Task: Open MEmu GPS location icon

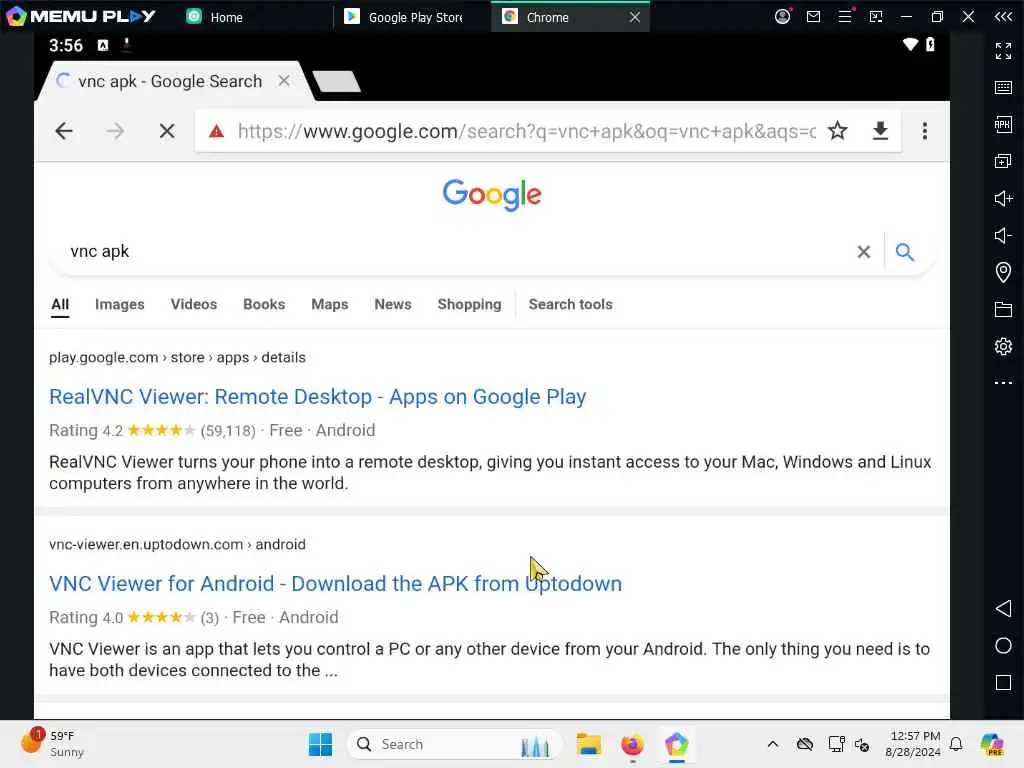Action: (x=1003, y=272)
